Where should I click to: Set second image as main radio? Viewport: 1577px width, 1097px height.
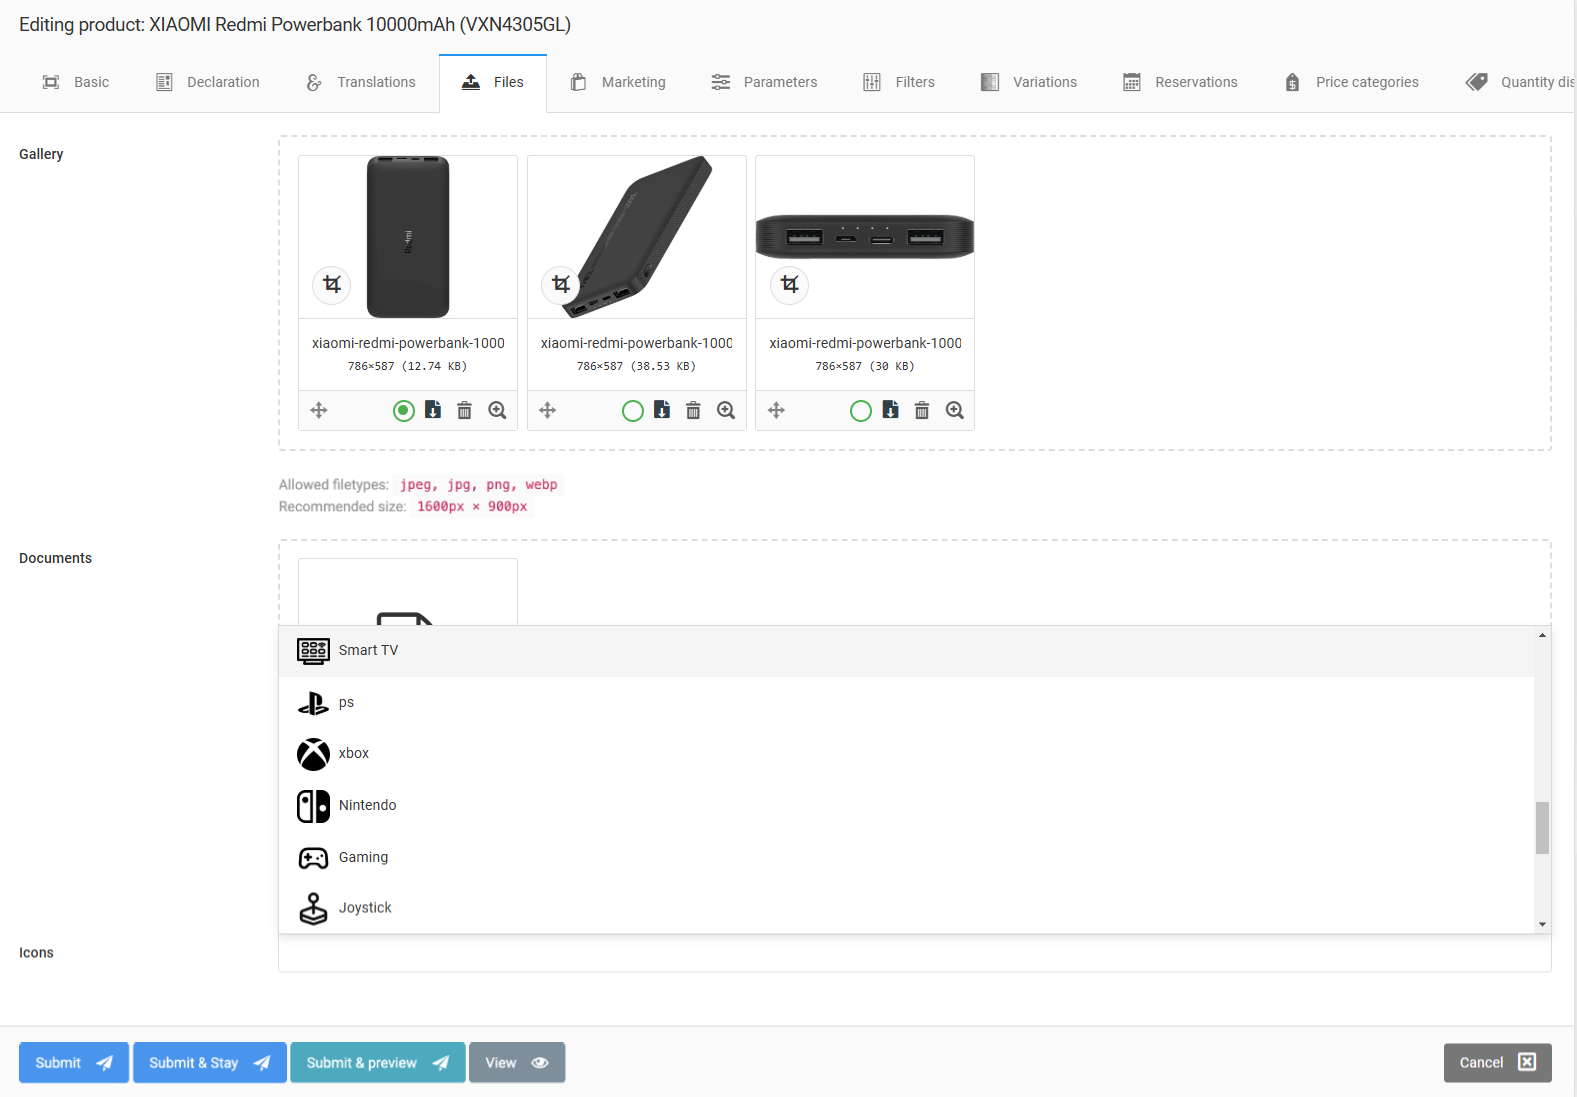pyautogui.click(x=632, y=411)
